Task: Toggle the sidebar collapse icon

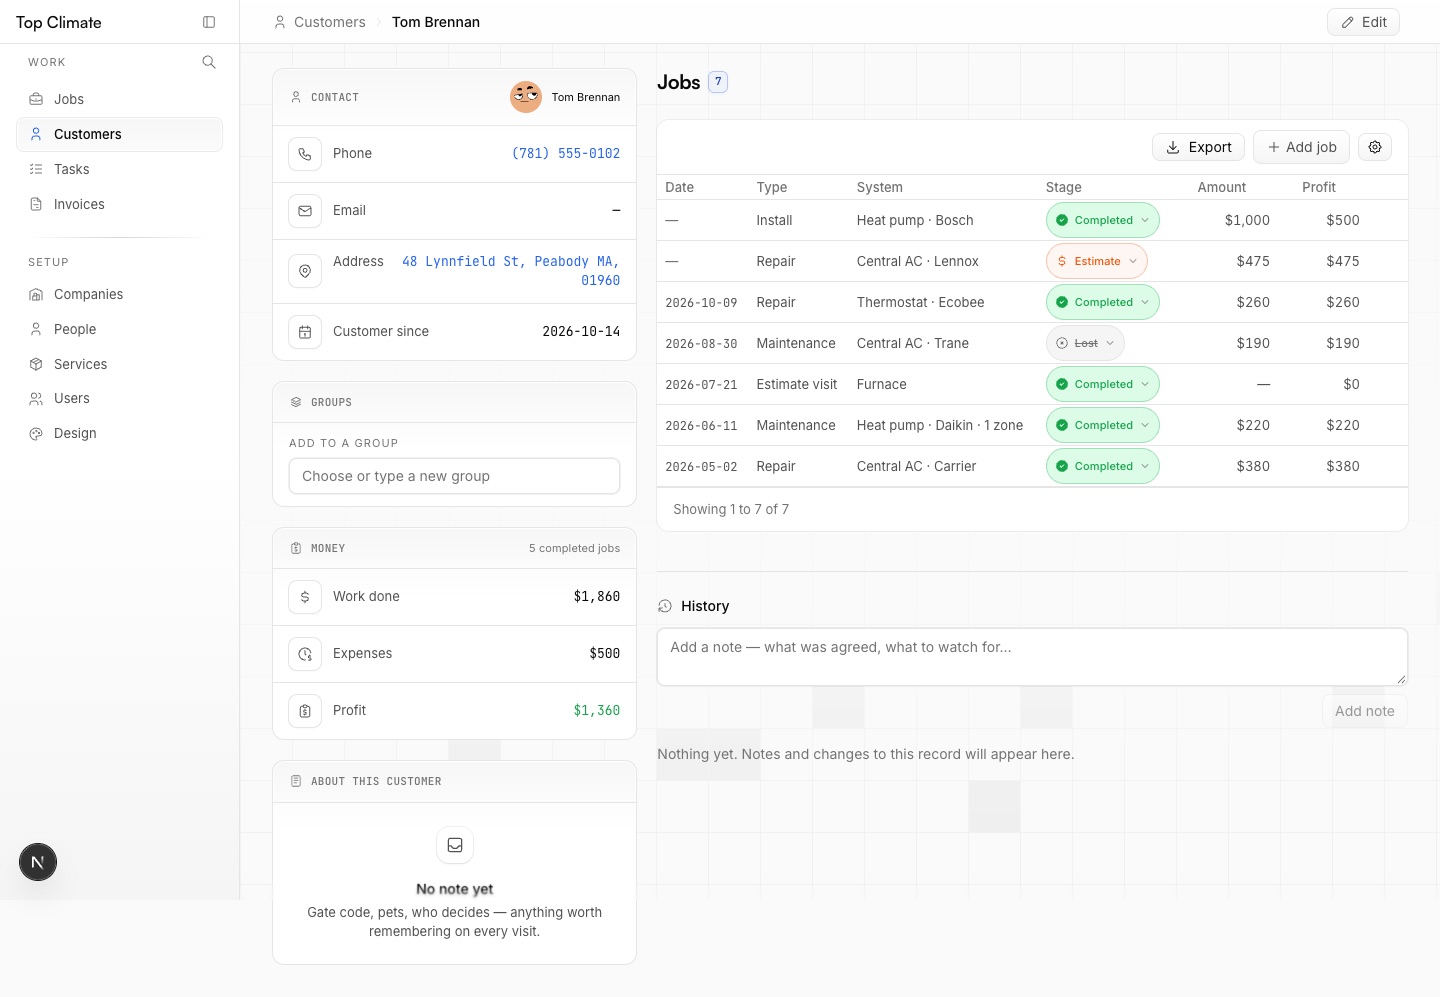Action: click(x=209, y=22)
